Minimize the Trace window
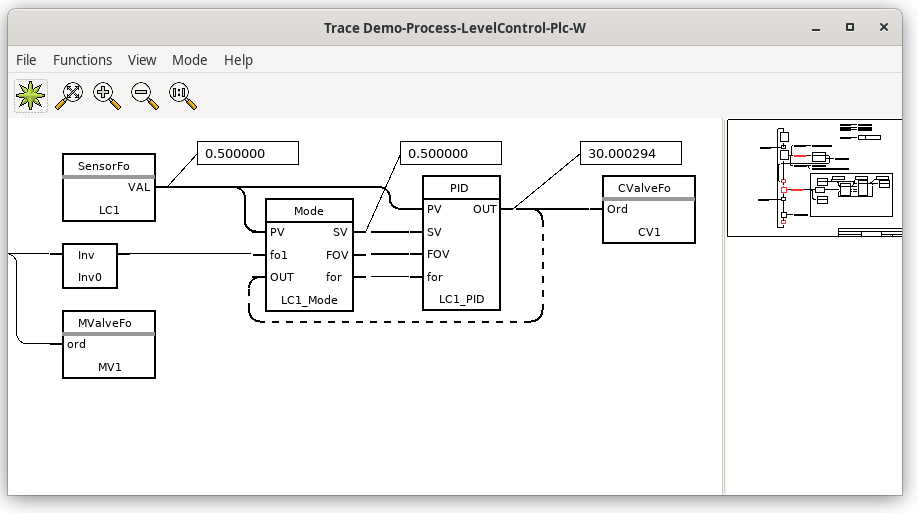This screenshot has height=513, width=918. [x=816, y=28]
